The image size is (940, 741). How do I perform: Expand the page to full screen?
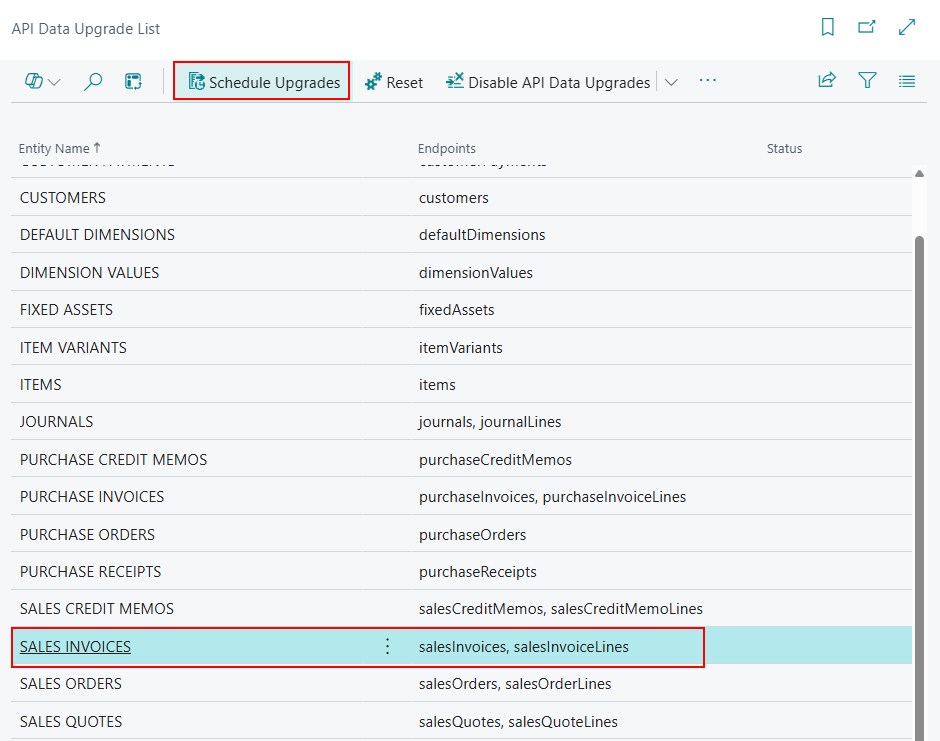906,28
